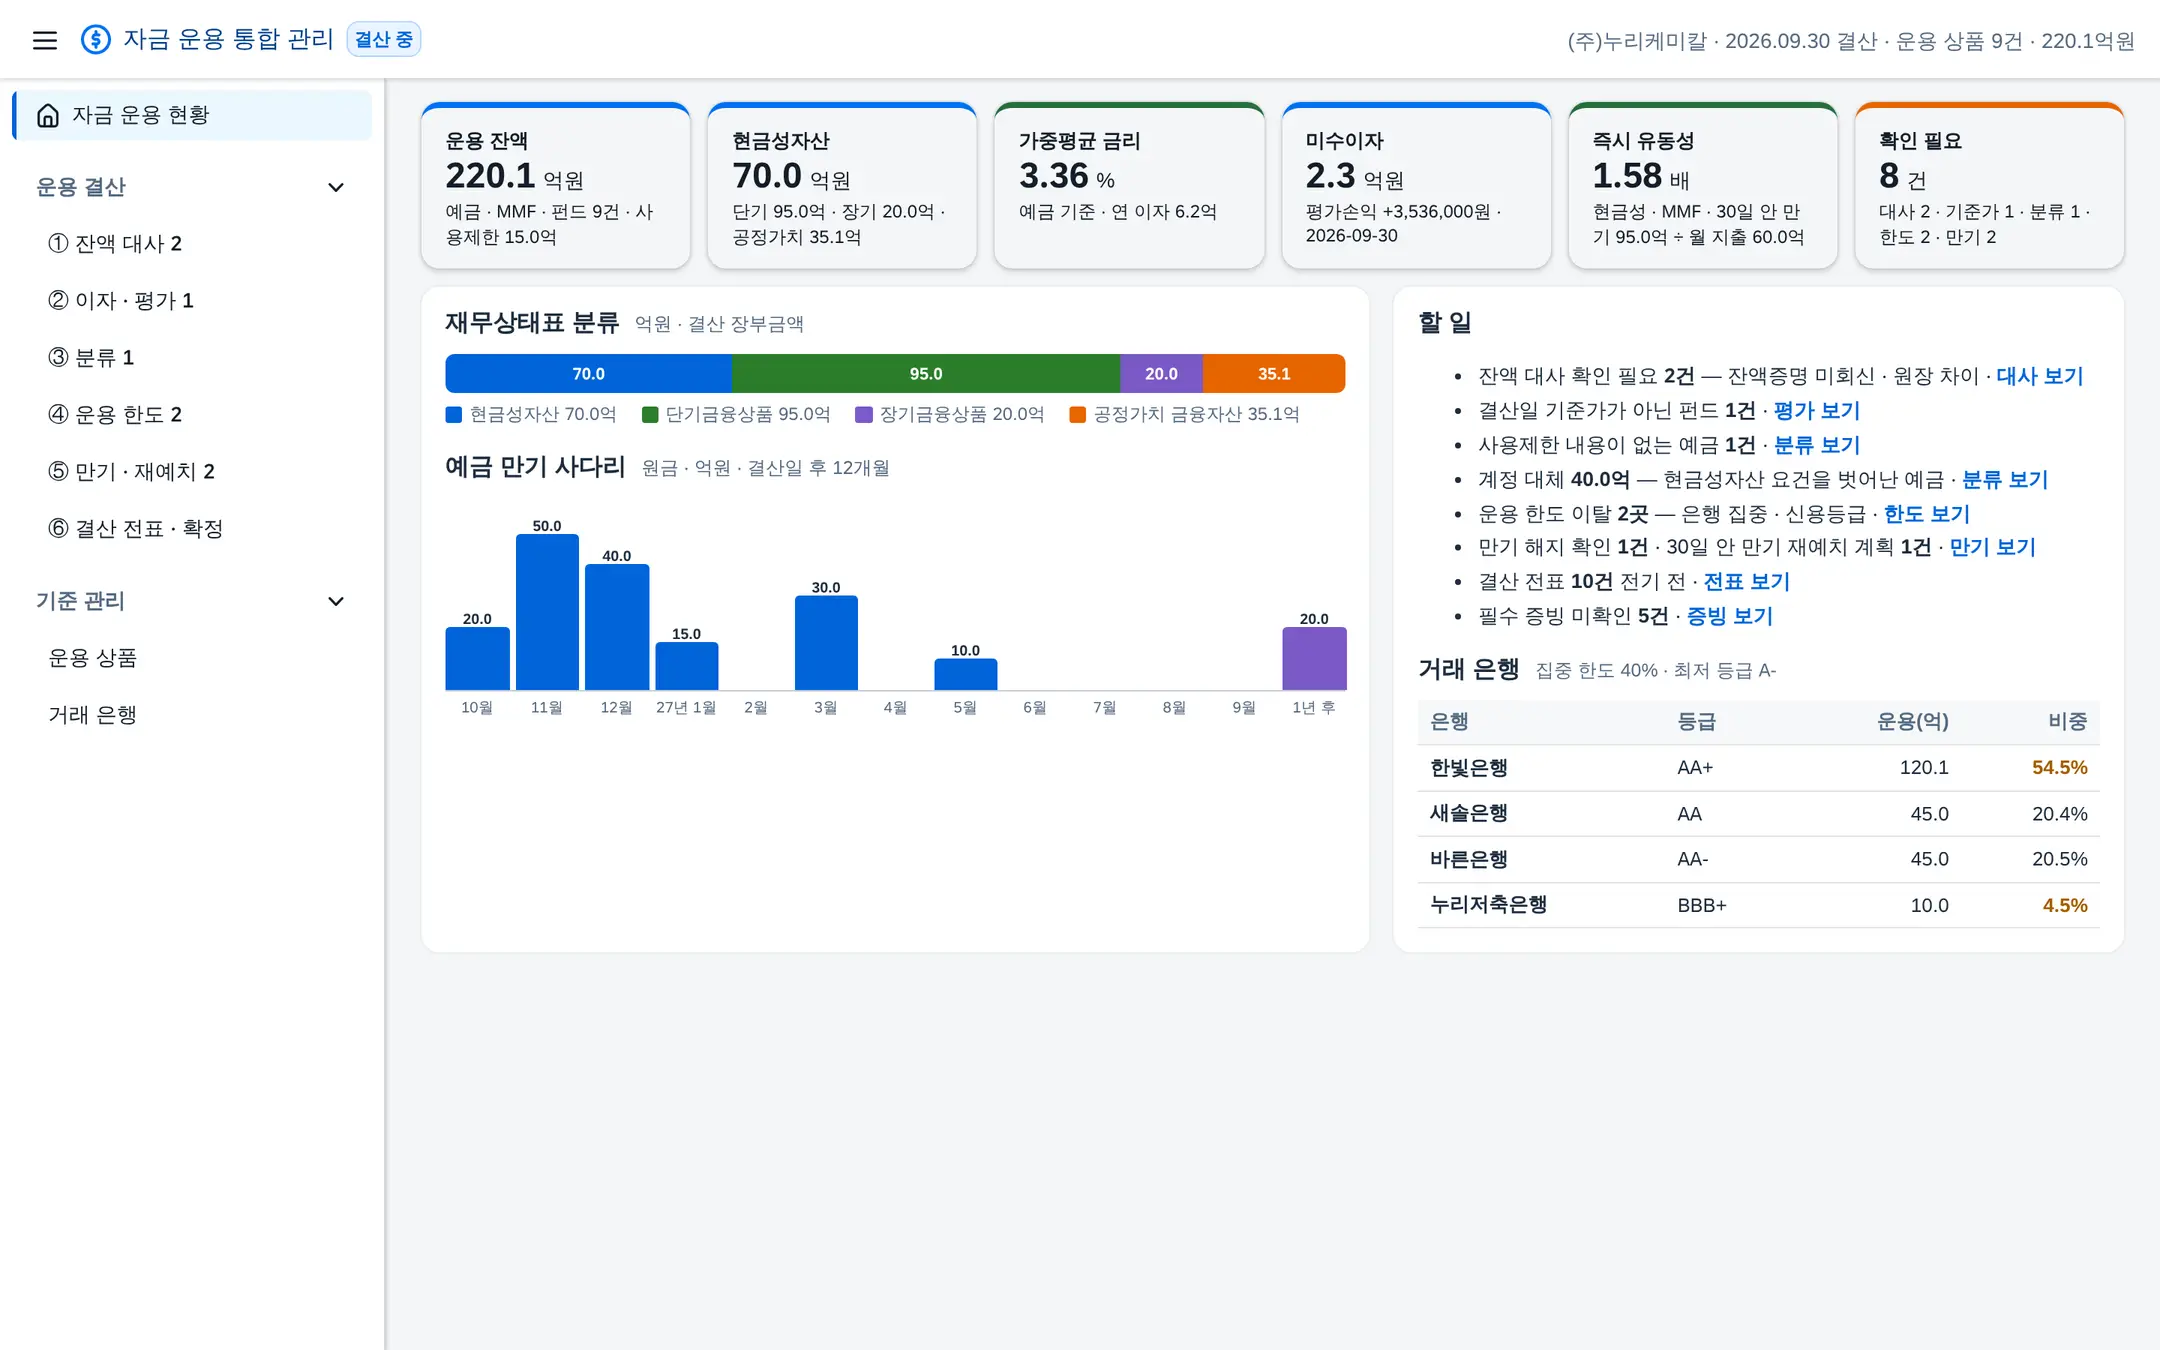Click the orange 35.1 stacked bar segment

pos(1274,374)
